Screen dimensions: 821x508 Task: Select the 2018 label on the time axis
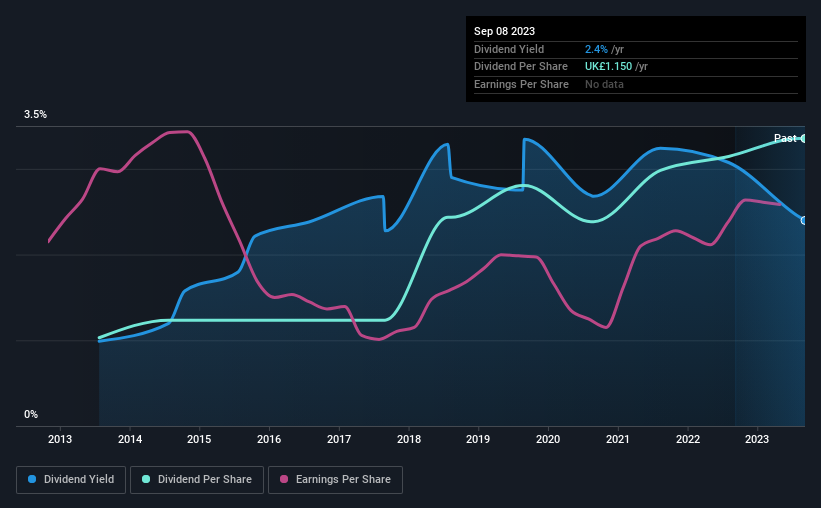pos(409,439)
